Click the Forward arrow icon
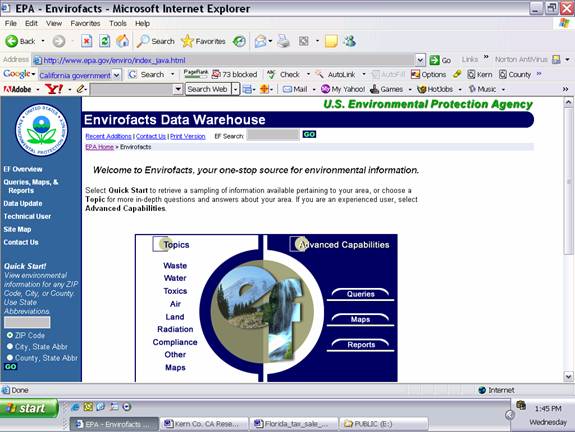This screenshot has height=432, width=575. coord(59,41)
